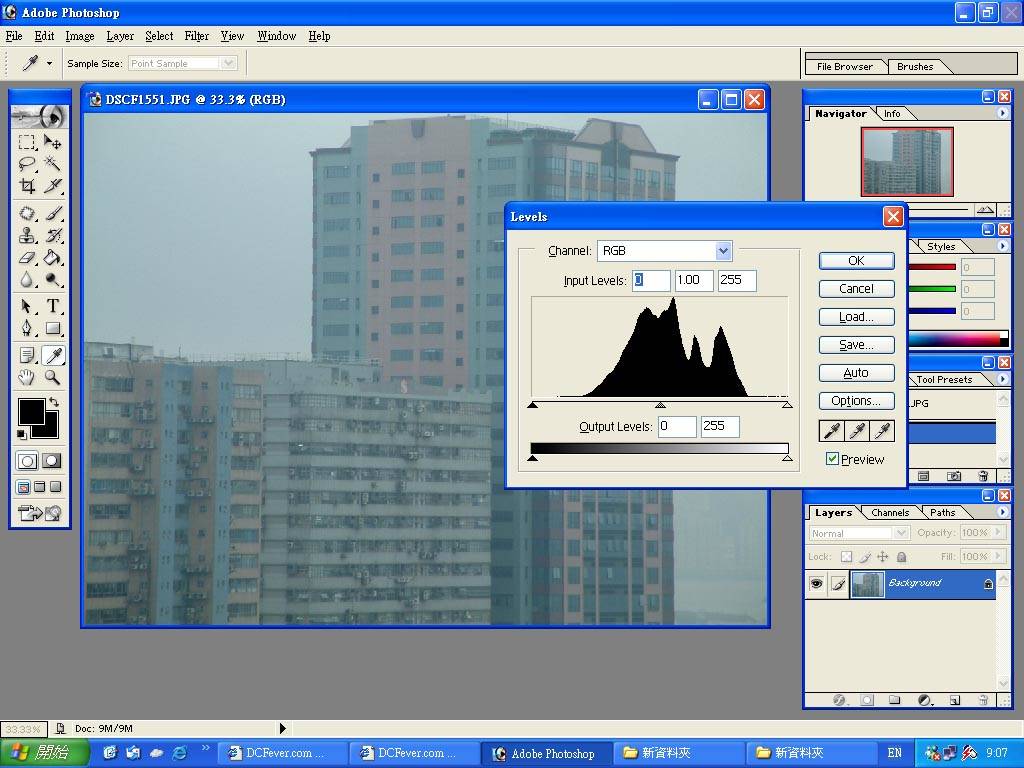This screenshot has width=1024, height=768.
Task: Switch to Quick Mask Mode
Action: (52, 461)
